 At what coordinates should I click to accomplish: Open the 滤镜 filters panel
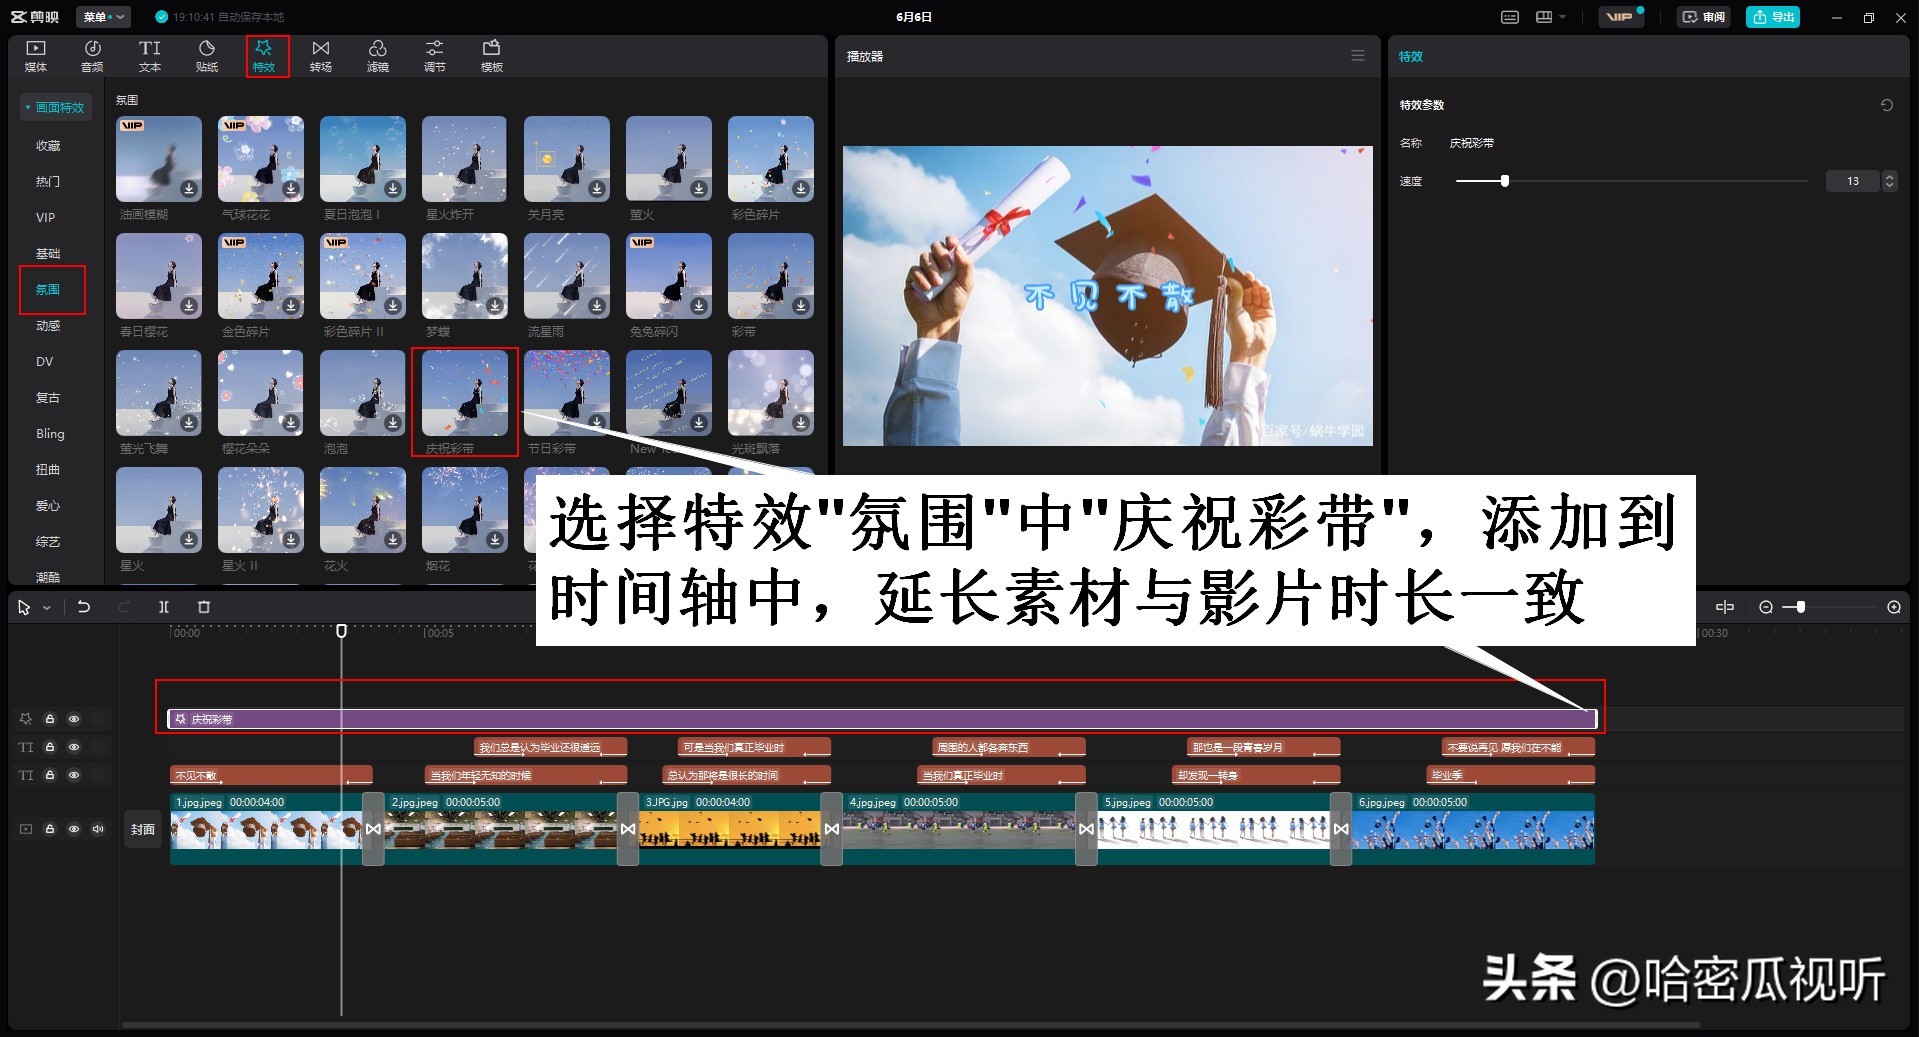(x=377, y=55)
